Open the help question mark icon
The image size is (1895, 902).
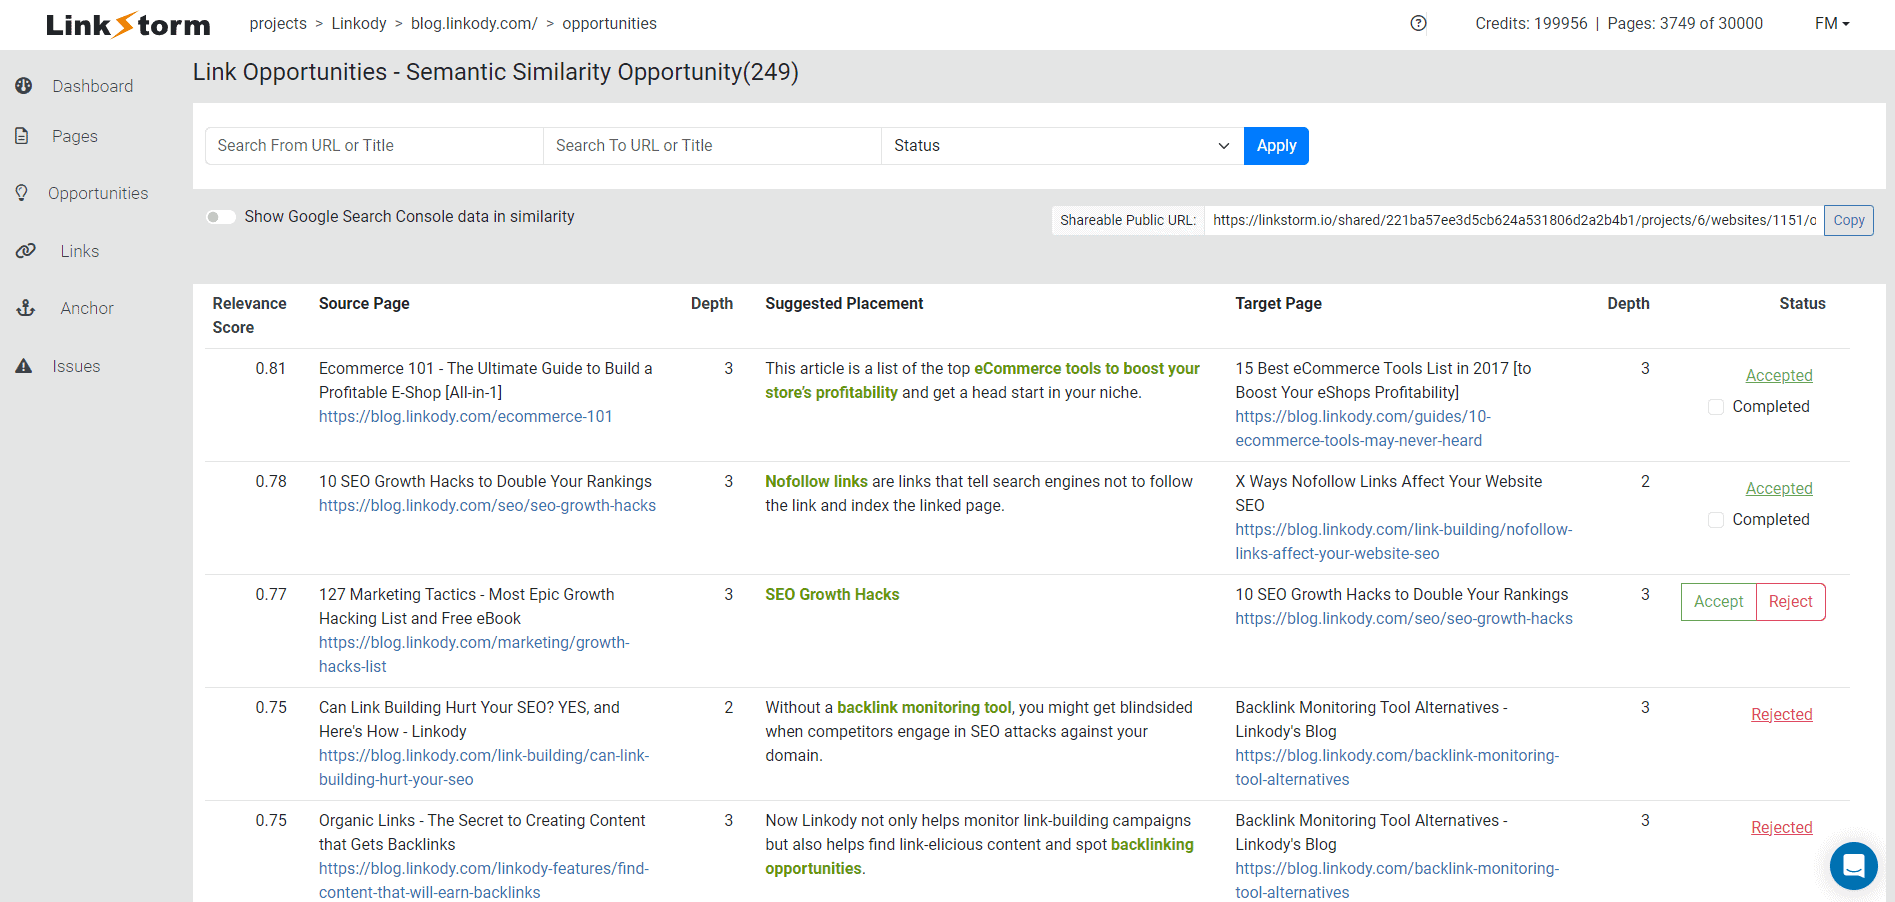click(x=1417, y=23)
